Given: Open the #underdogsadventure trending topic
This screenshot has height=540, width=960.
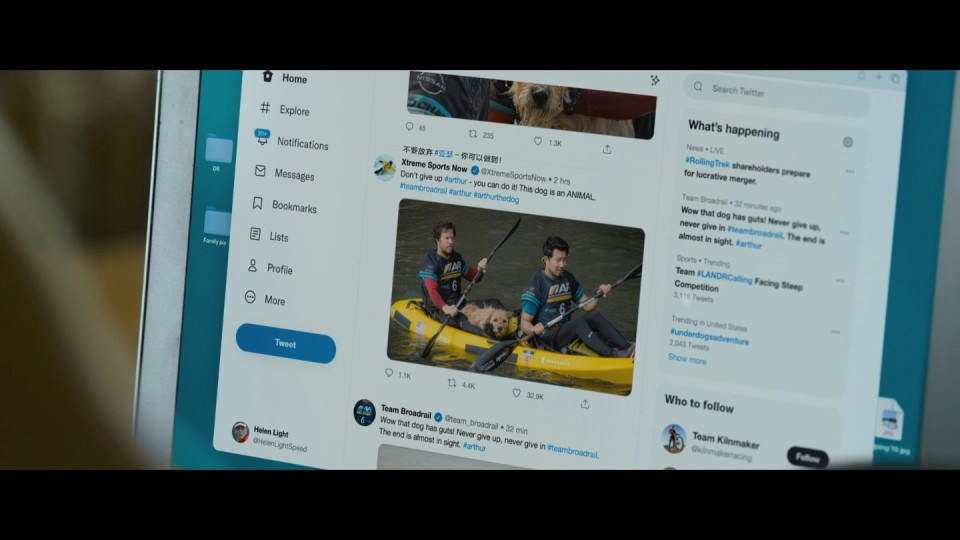Looking at the screenshot, I should coord(709,336).
